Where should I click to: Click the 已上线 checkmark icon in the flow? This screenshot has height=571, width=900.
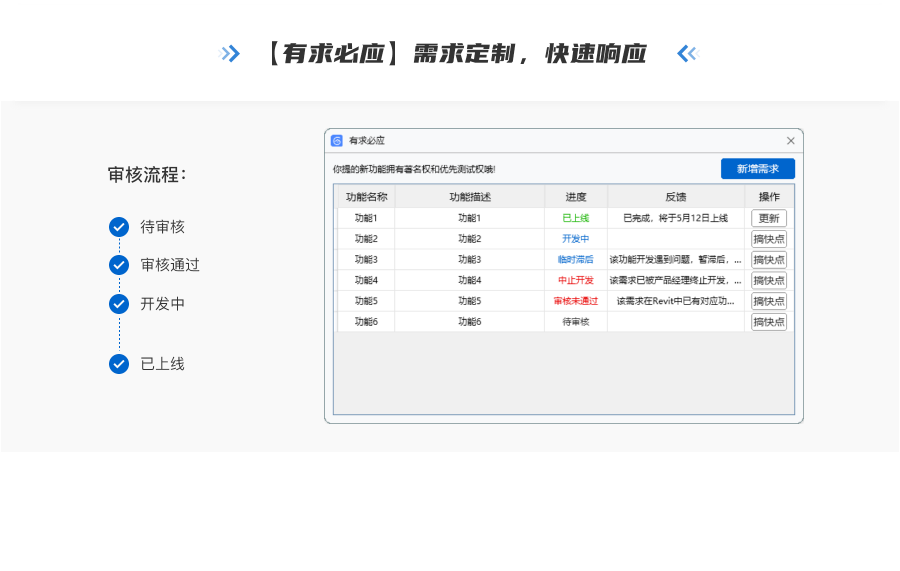[x=119, y=364]
